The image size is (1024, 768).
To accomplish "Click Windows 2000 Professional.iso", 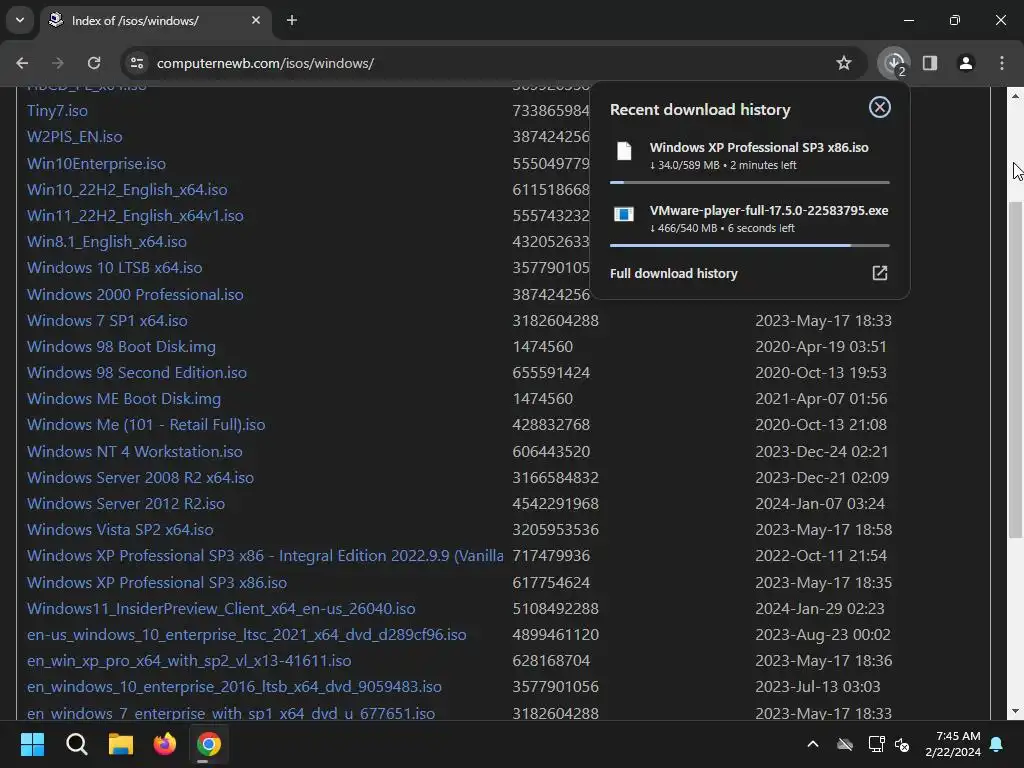I will (x=135, y=295).
